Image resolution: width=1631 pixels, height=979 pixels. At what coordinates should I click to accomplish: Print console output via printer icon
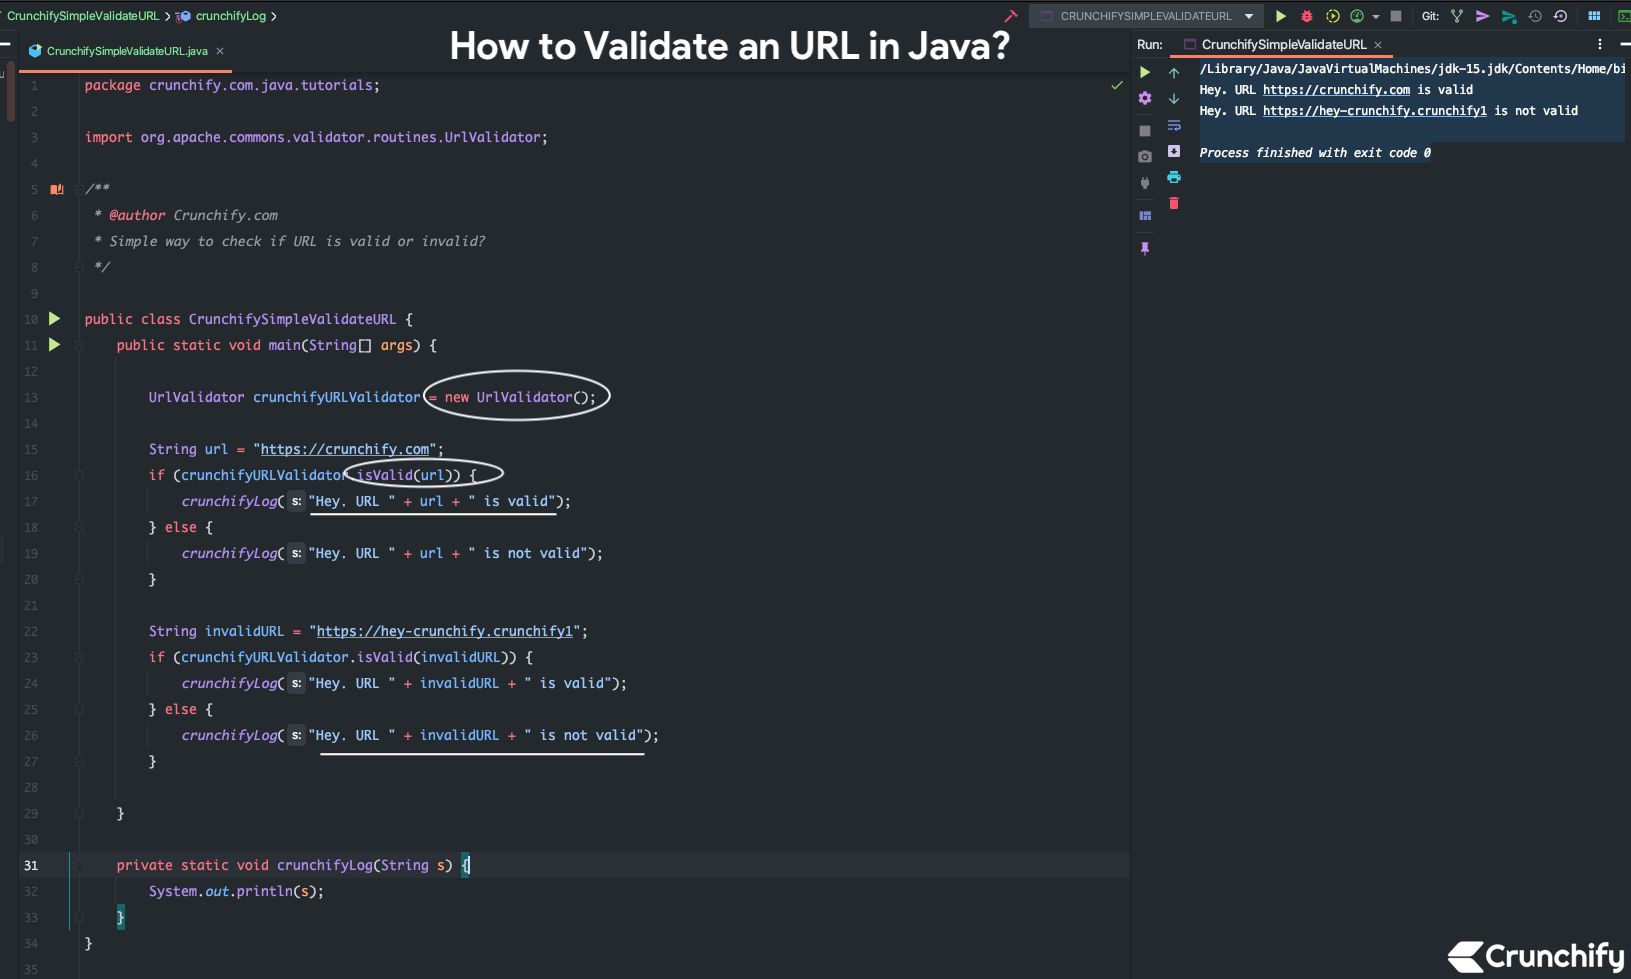pos(1174,177)
